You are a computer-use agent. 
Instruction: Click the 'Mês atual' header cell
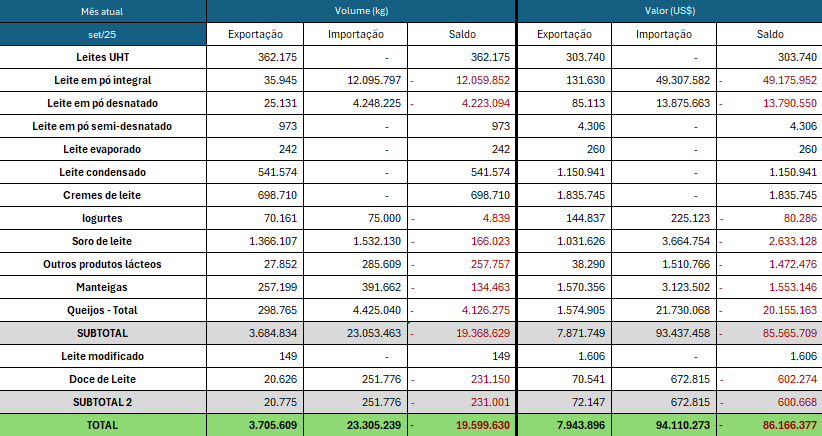tap(103, 11)
